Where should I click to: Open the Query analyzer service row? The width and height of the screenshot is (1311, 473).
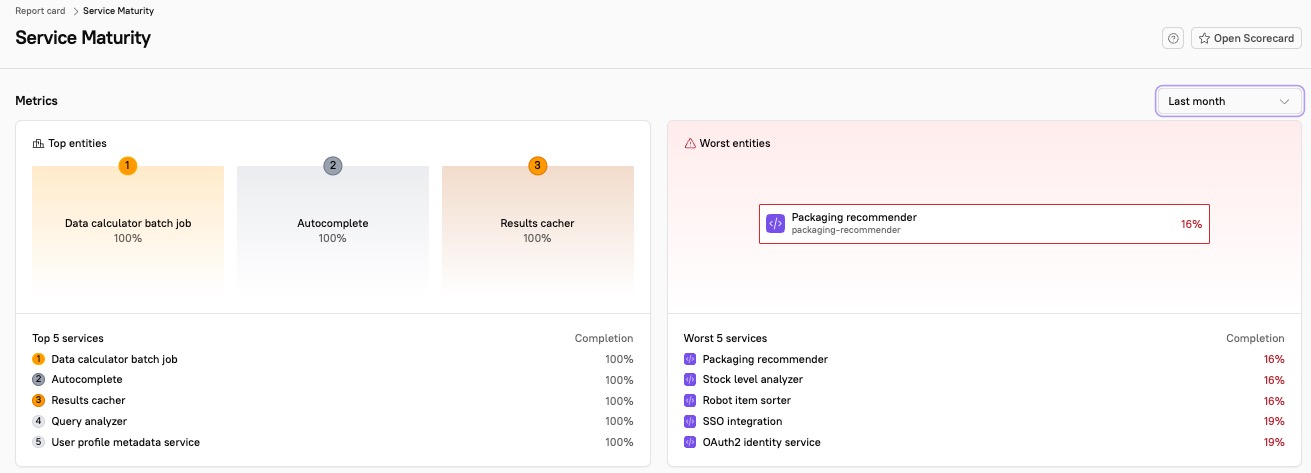(89, 422)
